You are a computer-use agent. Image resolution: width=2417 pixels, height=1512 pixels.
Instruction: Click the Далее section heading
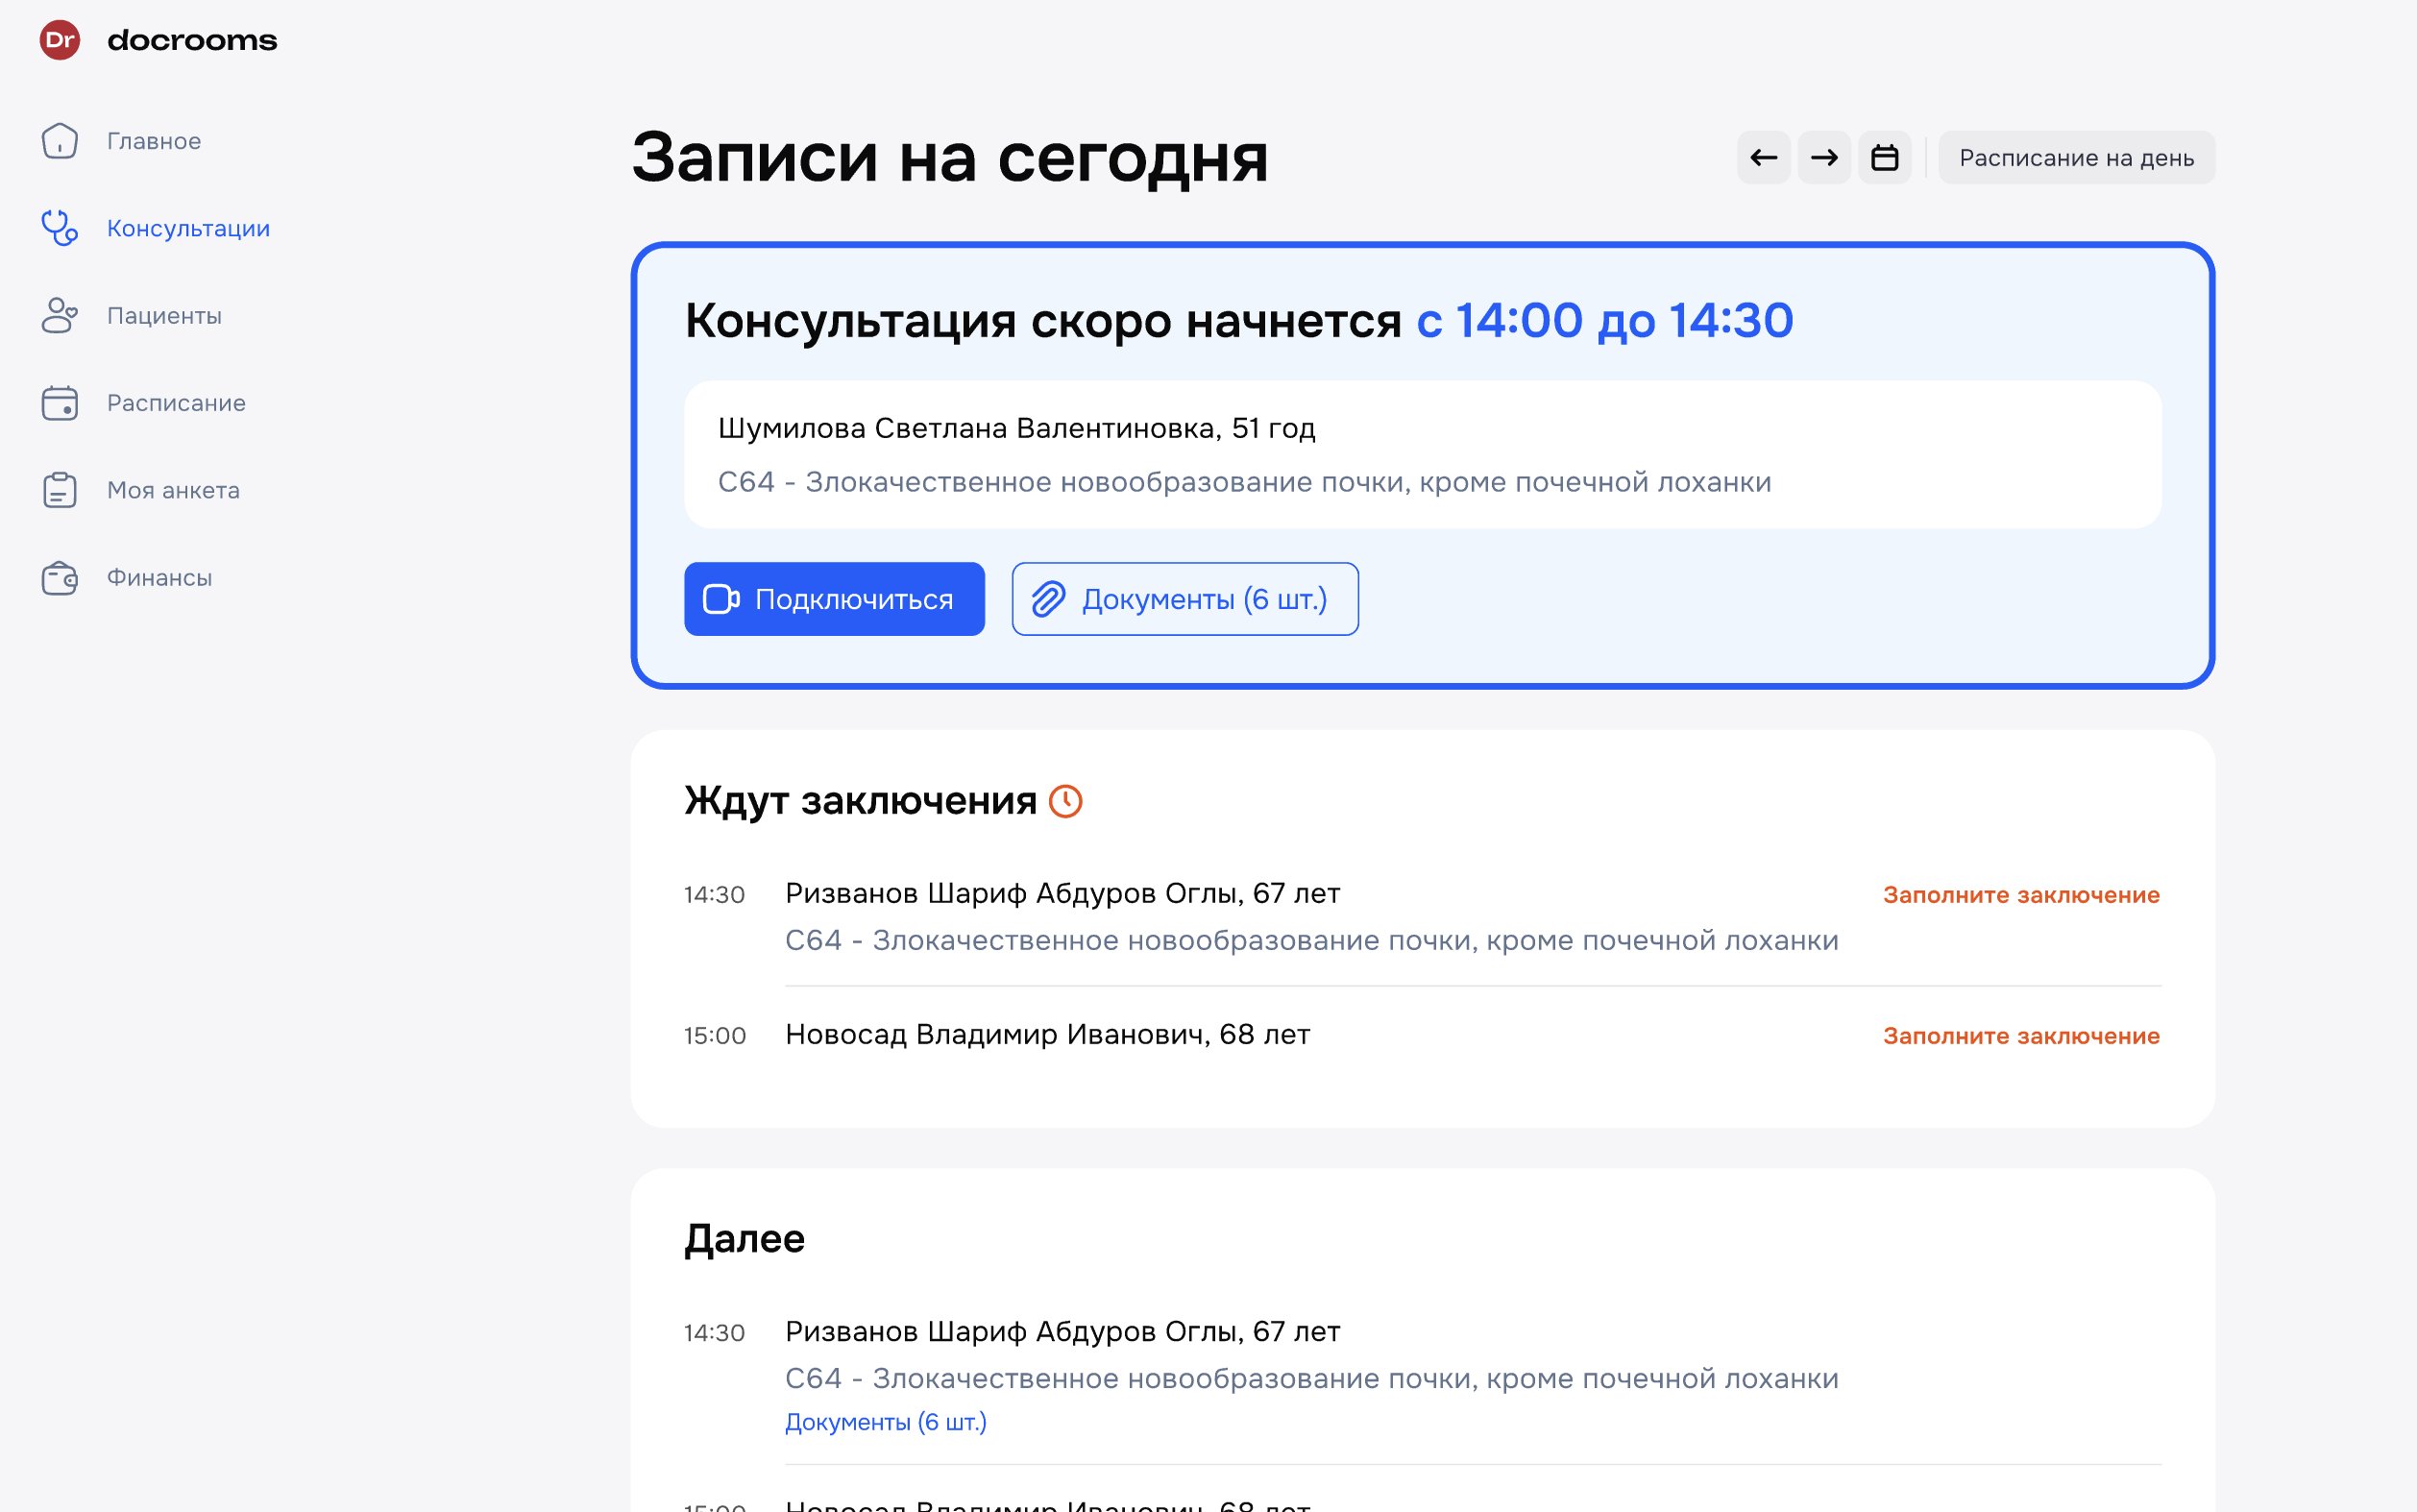pos(744,1239)
